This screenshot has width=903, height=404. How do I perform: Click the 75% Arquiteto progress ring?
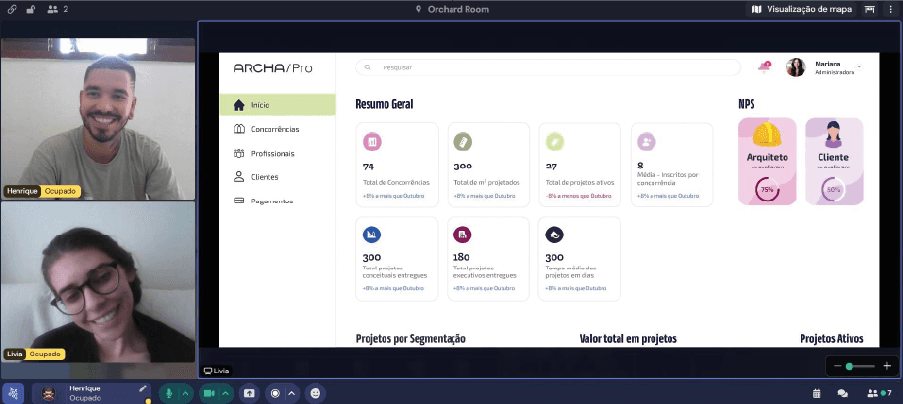click(767, 189)
